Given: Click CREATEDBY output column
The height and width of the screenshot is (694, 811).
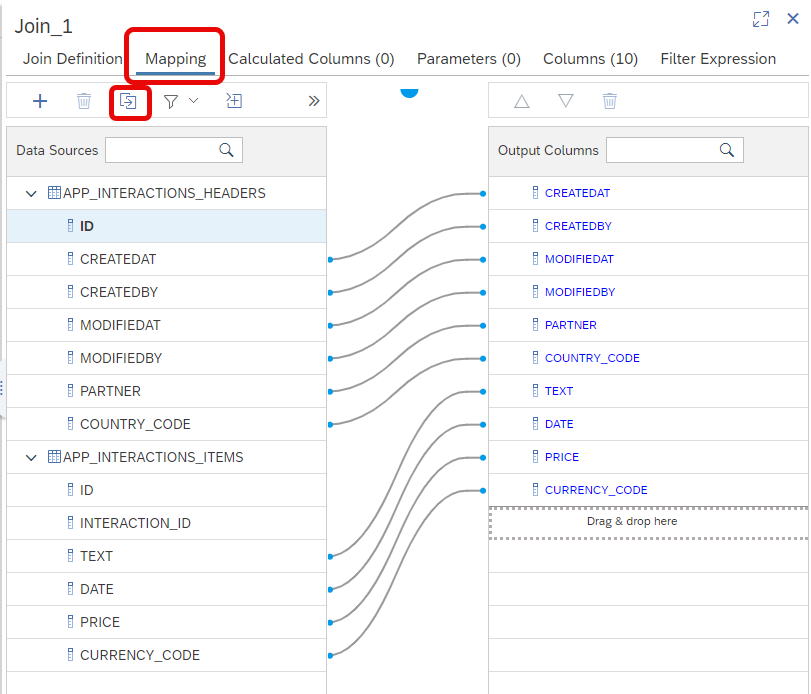Looking at the screenshot, I should [649, 226].
